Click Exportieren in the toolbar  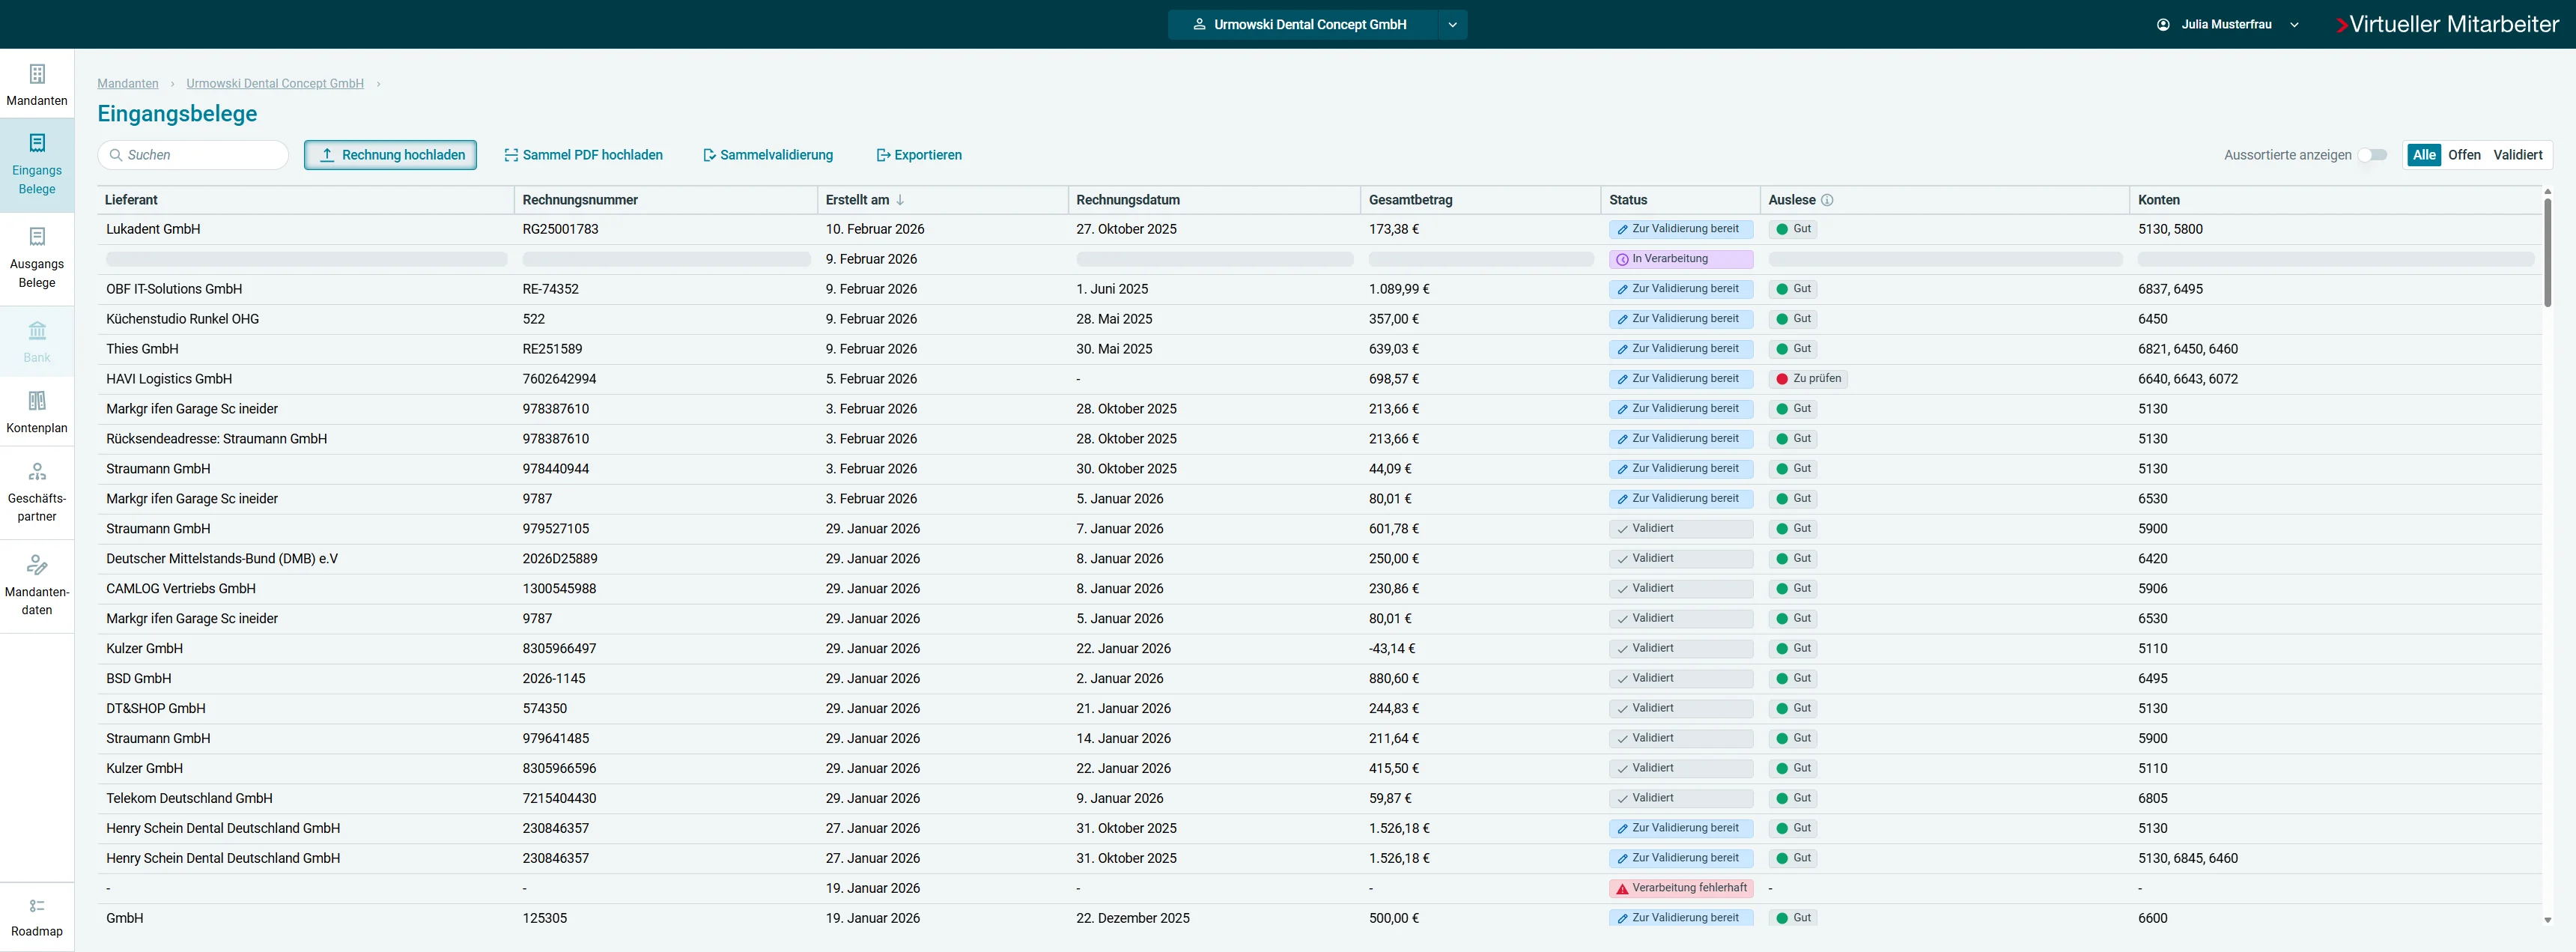click(x=919, y=155)
